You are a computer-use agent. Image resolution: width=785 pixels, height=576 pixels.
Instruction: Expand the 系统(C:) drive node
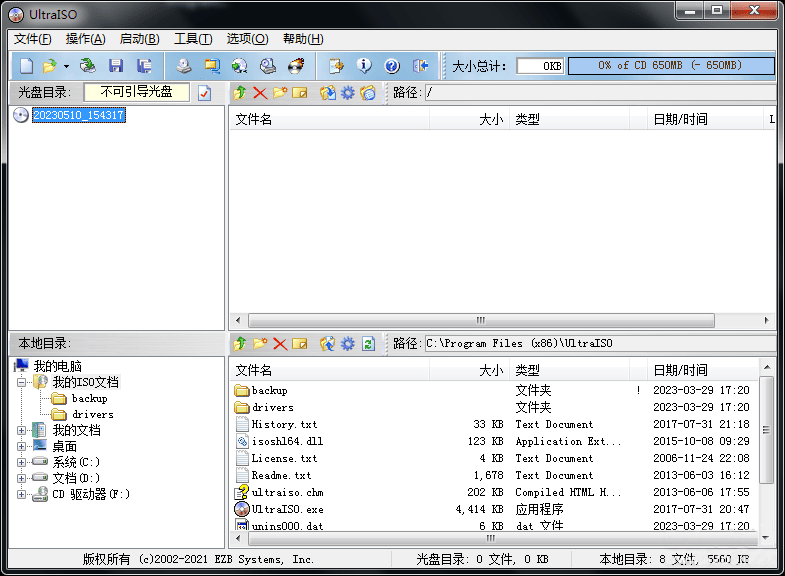[x=21, y=462]
